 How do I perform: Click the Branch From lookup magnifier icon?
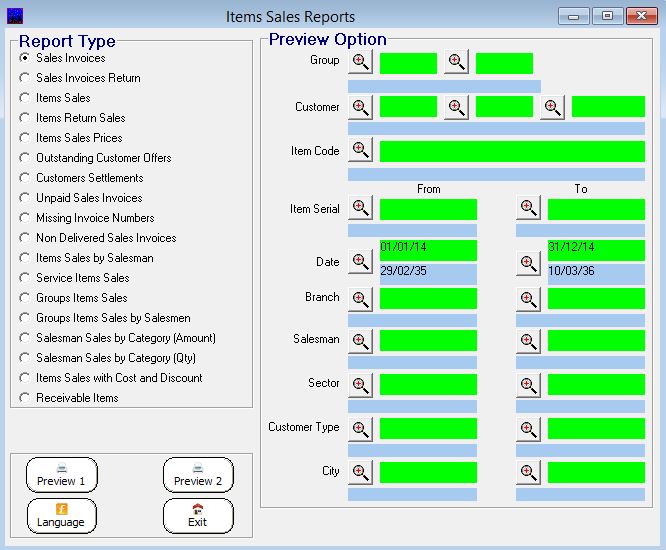point(360,298)
